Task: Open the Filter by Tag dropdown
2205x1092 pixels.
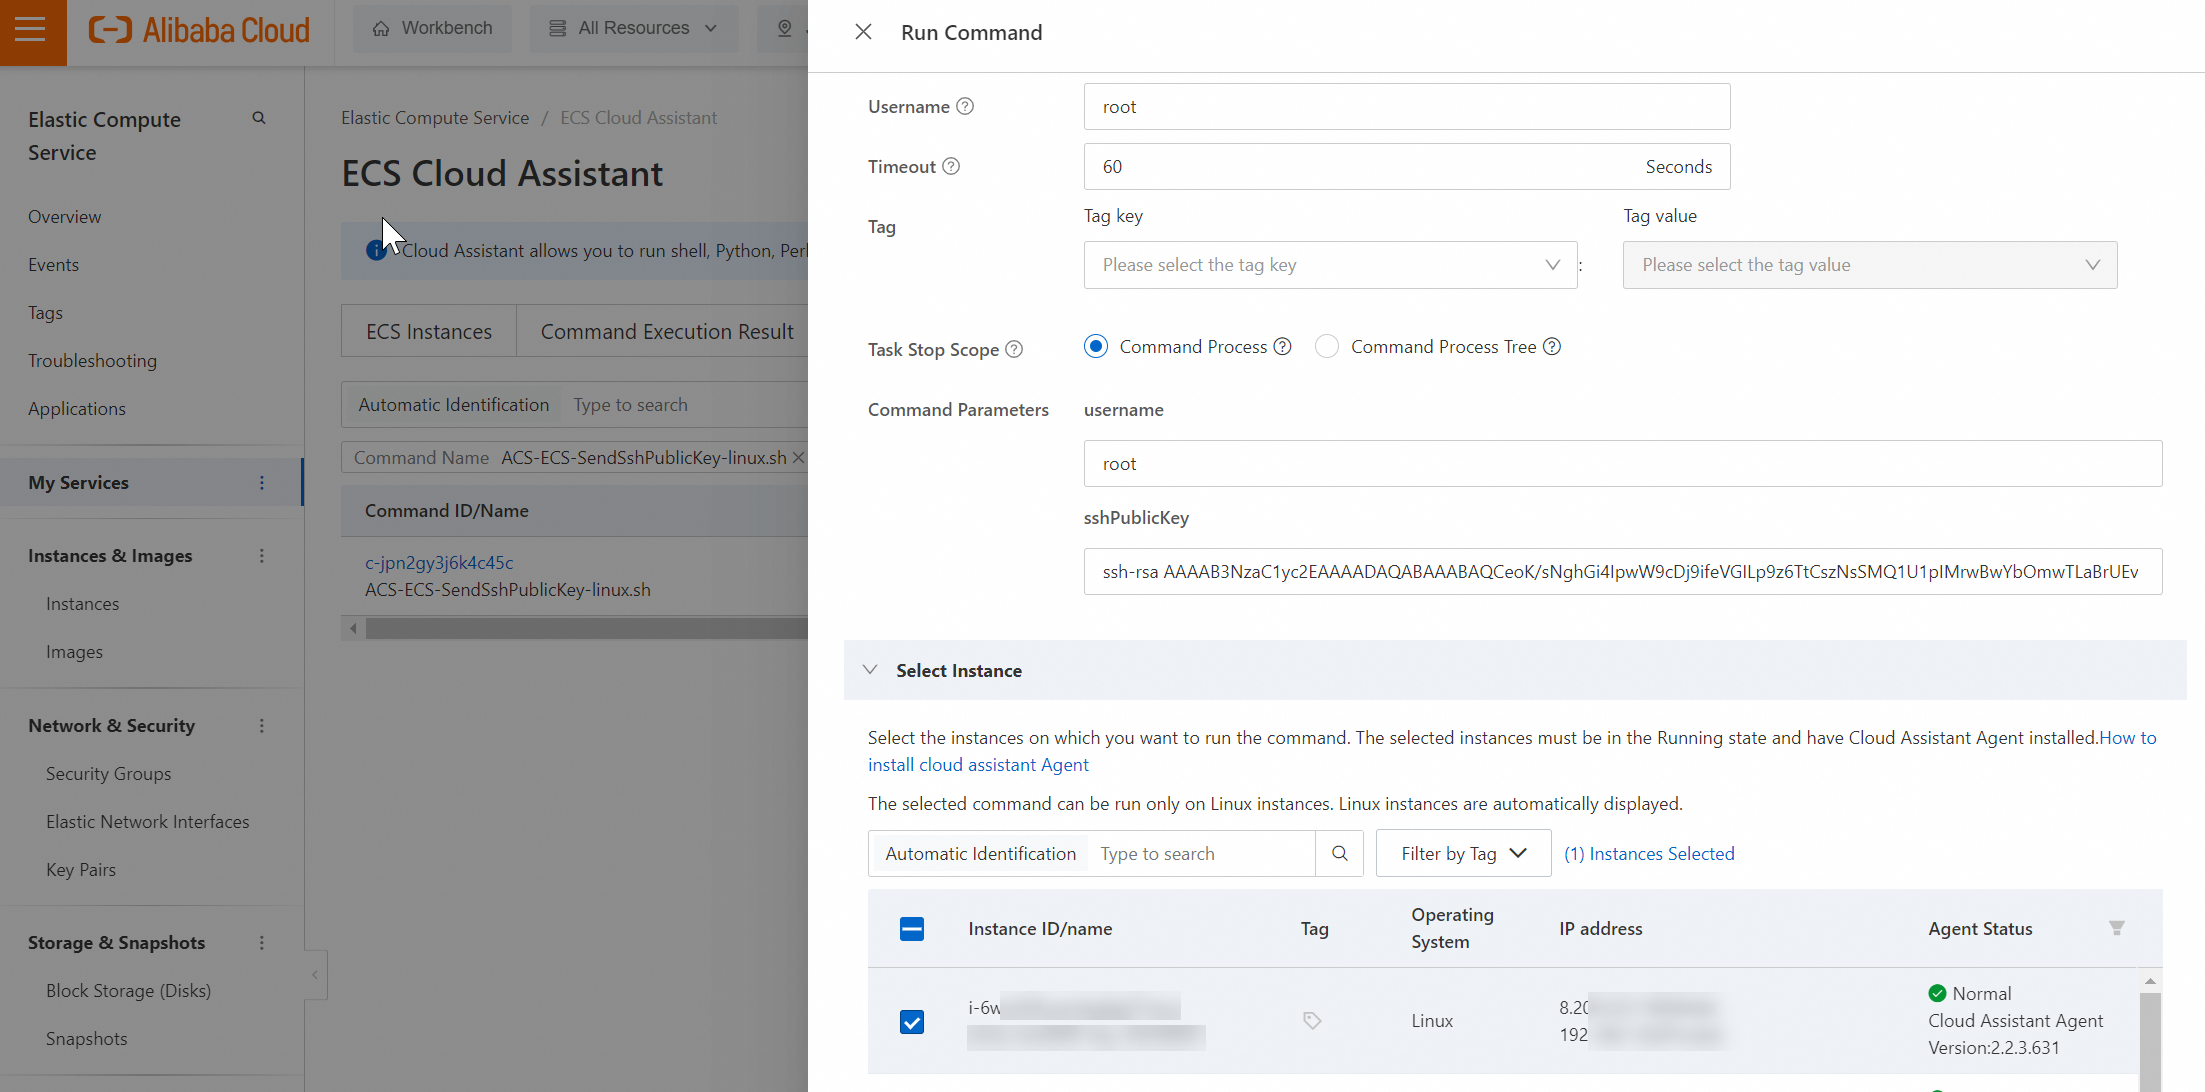Action: (x=1462, y=853)
